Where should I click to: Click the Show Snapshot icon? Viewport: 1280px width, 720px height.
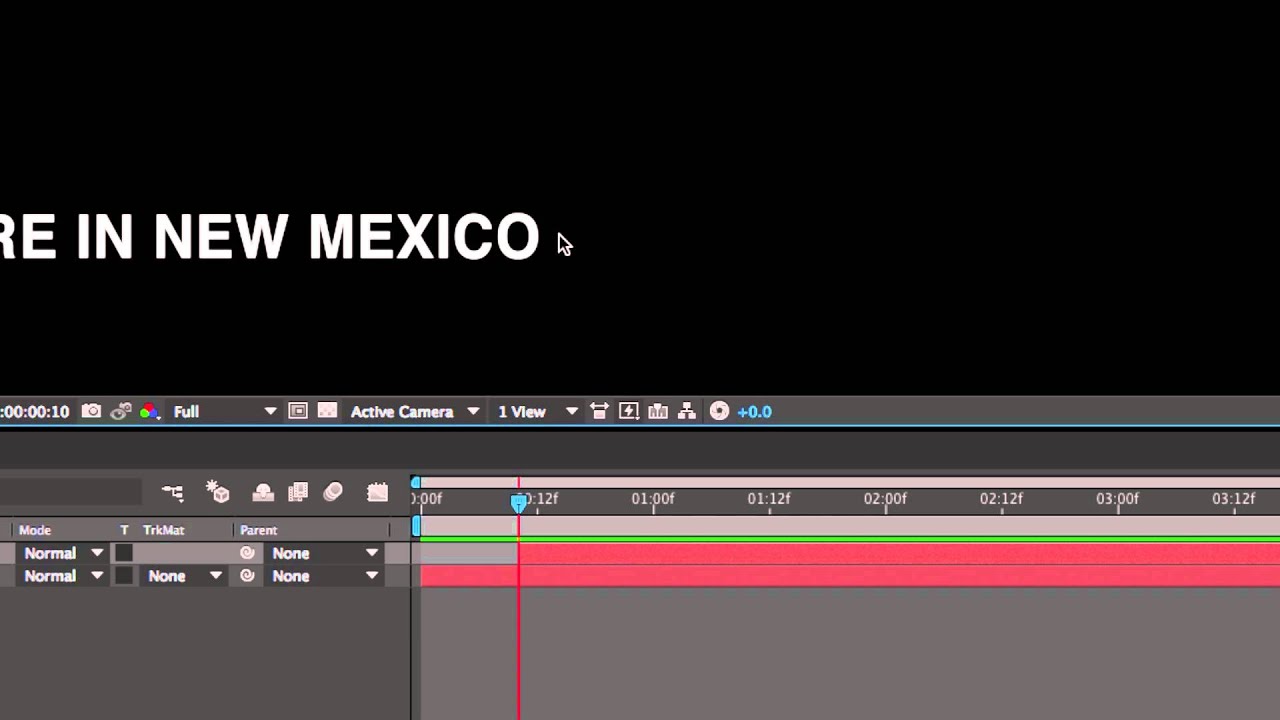pos(121,411)
